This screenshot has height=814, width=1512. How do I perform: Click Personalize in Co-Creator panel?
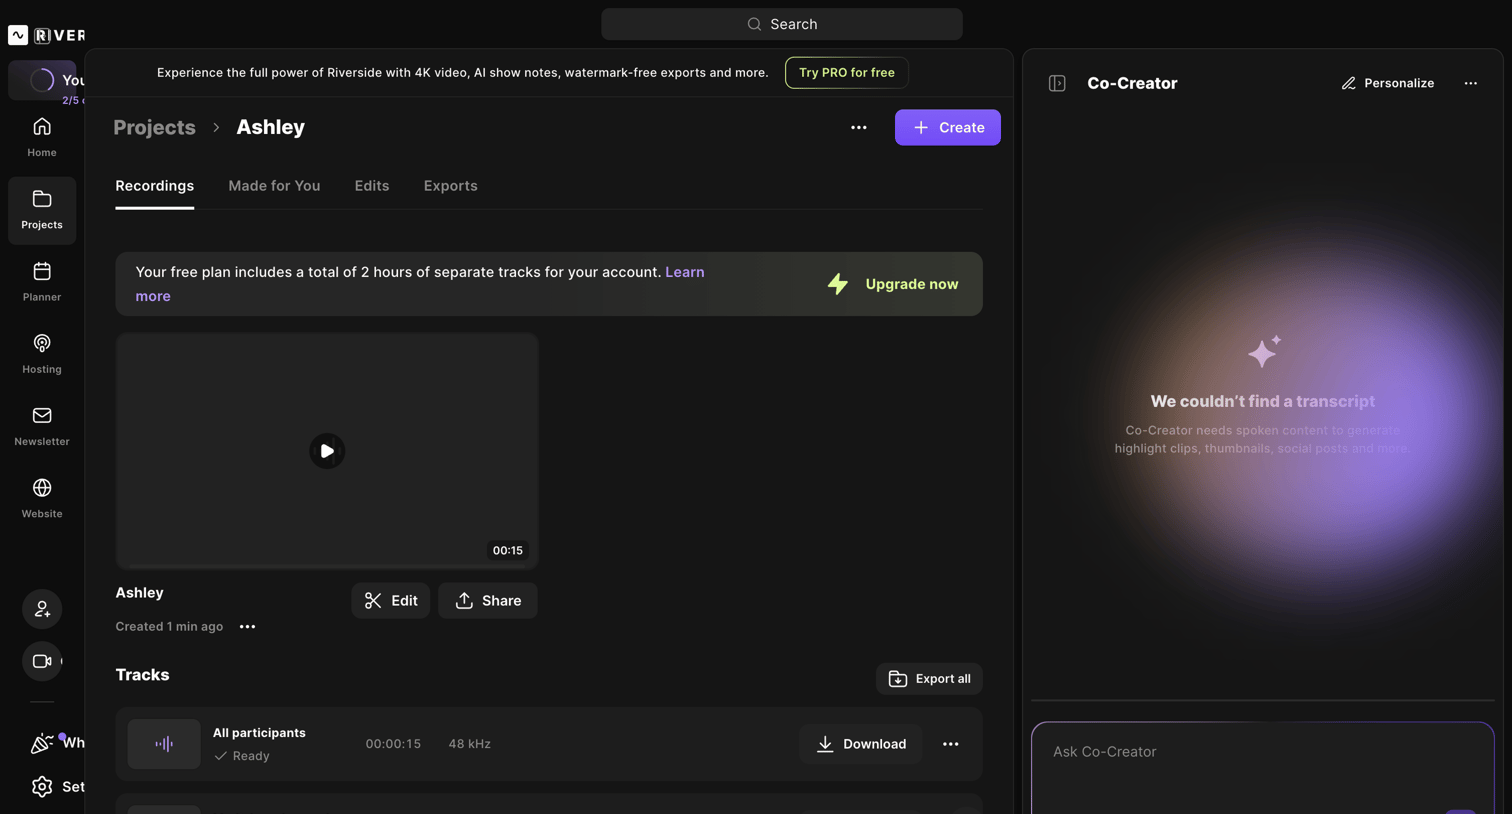click(x=1388, y=83)
